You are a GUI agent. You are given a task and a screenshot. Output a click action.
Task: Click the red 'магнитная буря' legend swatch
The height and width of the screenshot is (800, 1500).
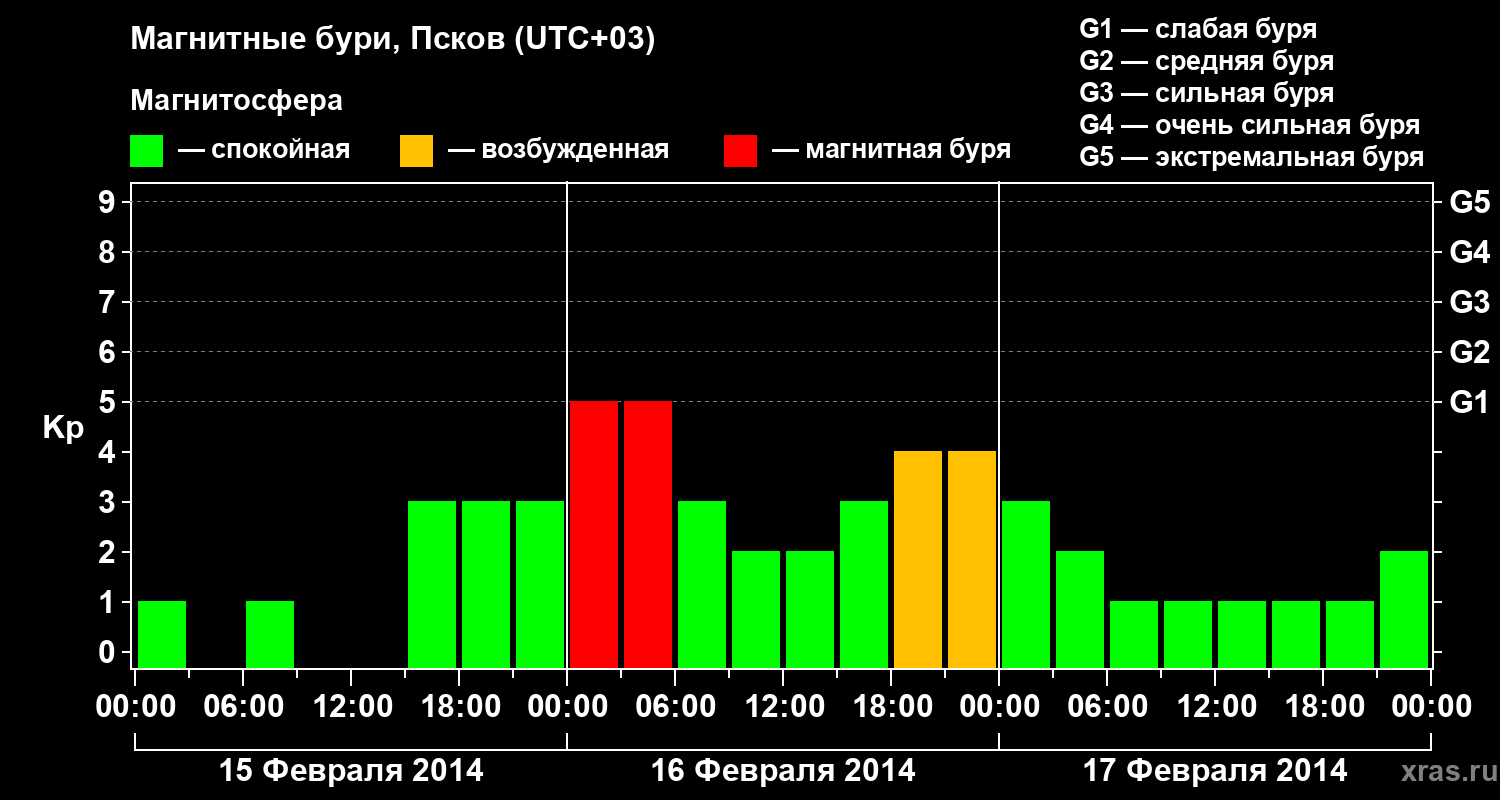click(x=740, y=151)
